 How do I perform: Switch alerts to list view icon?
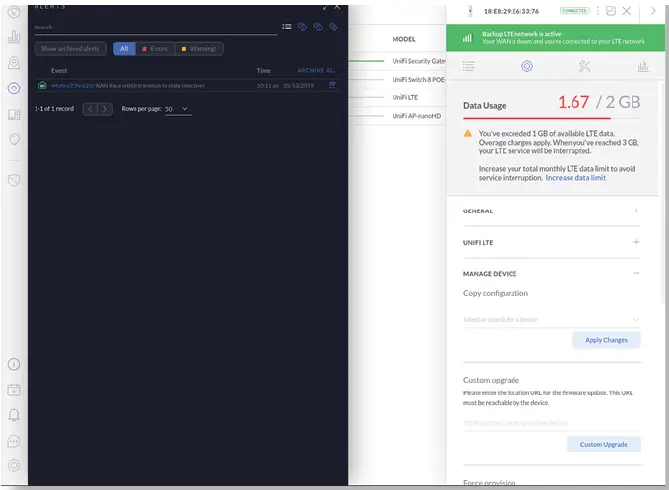[x=287, y=27]
